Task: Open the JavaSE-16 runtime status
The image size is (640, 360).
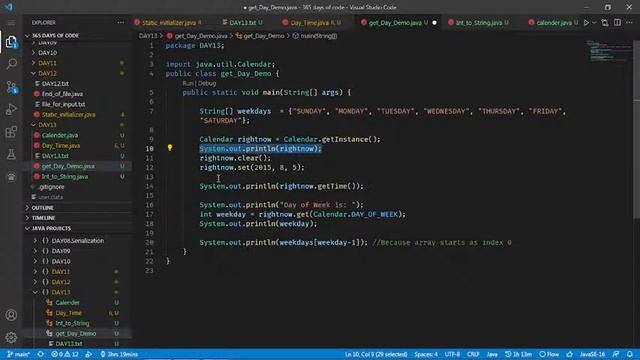Action: pos(593,354)
